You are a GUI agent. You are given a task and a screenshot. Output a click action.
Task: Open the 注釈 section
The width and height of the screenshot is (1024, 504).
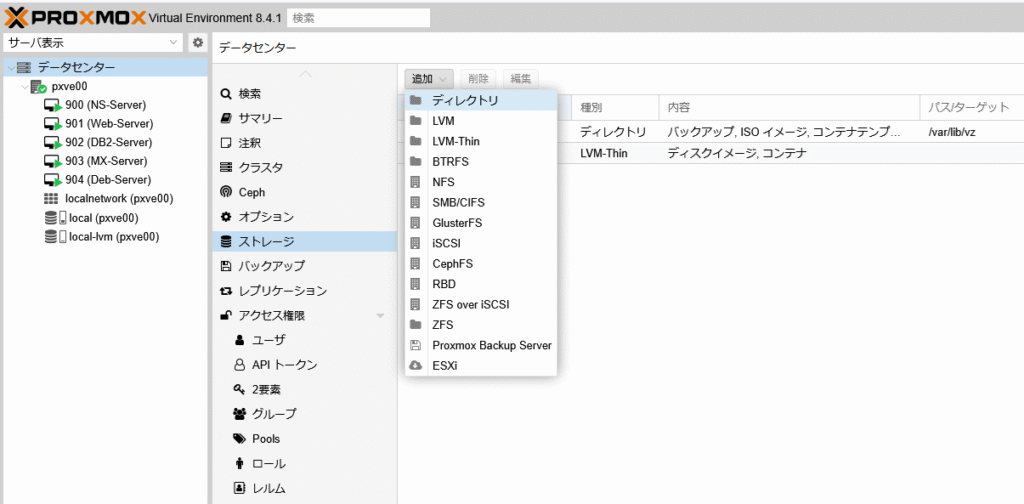305,143
